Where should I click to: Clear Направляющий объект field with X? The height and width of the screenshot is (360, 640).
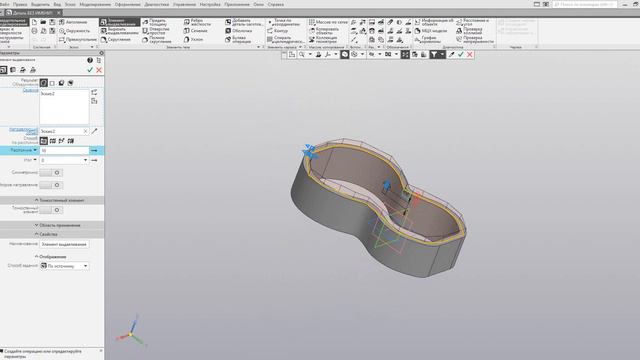click(x=85, y=131)
